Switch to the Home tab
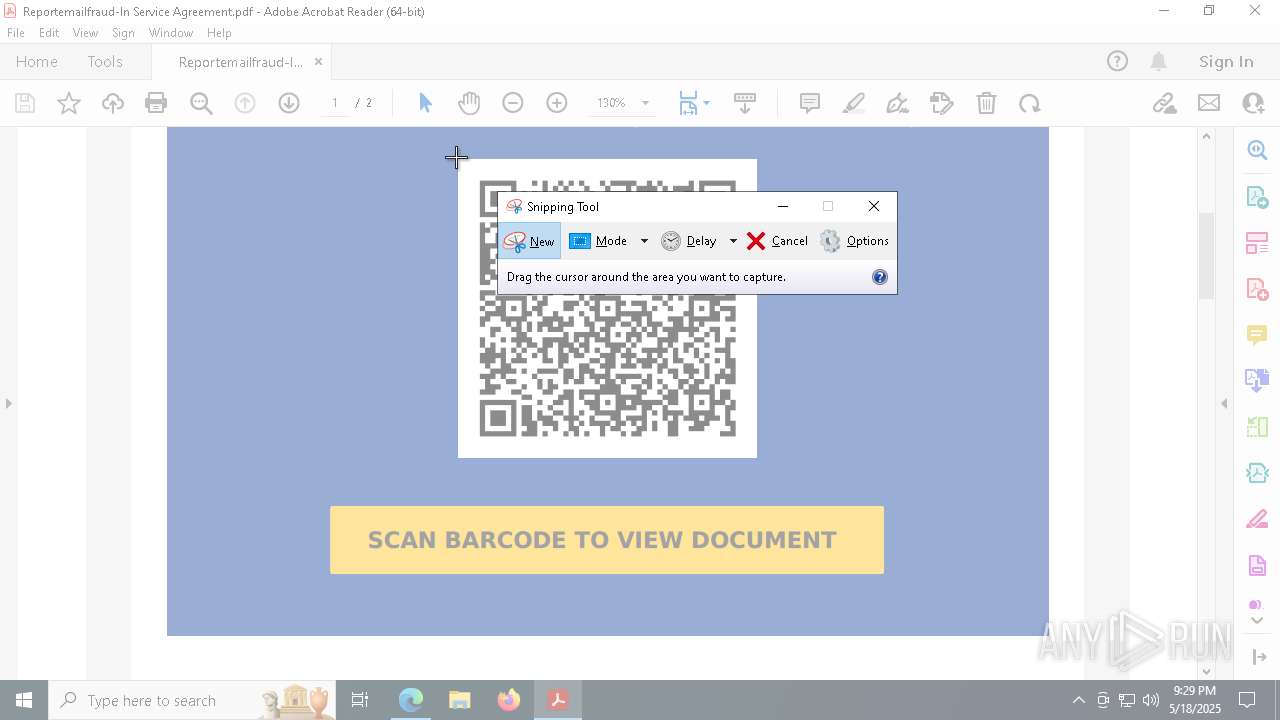Image resolution: width=1280 pixels, height=720 pixels. coord(37,61)
